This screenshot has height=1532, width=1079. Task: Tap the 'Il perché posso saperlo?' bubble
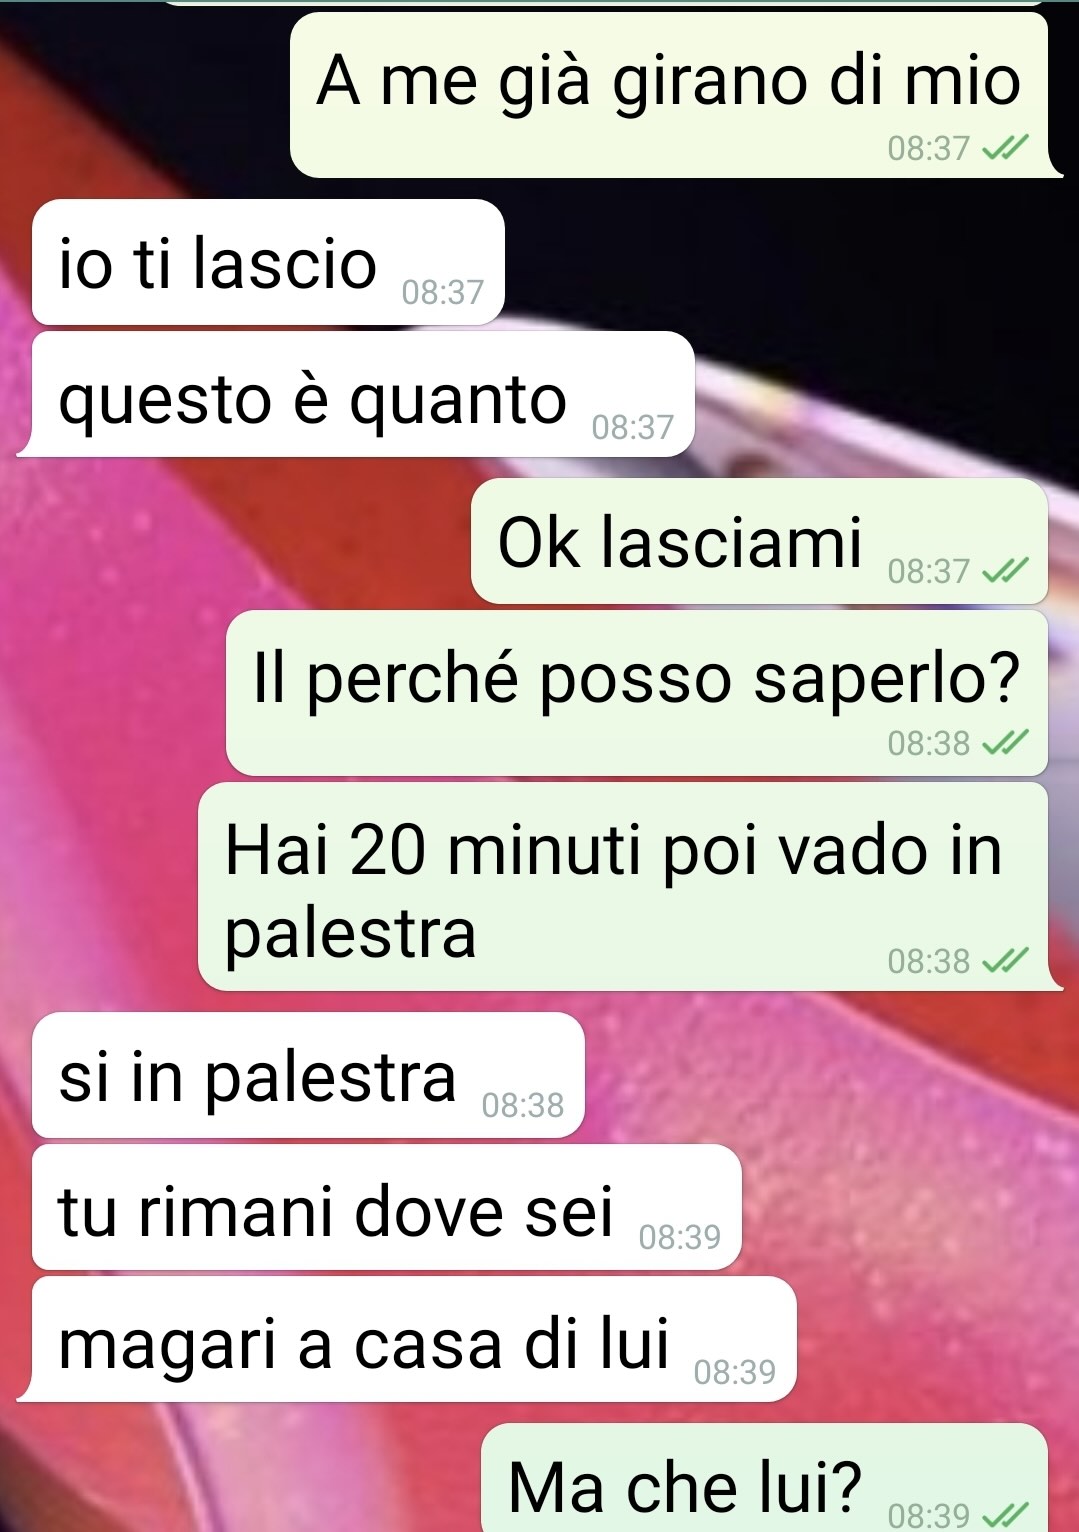pos(637,693)
